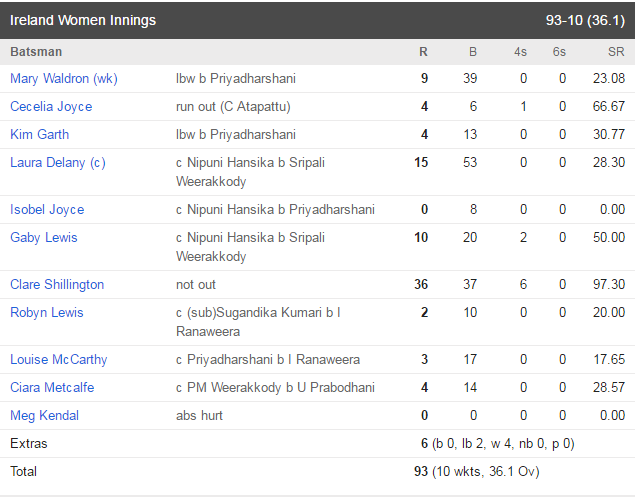
Task: Select Clare Shillington's not out status text
Action: coord(196,284)
